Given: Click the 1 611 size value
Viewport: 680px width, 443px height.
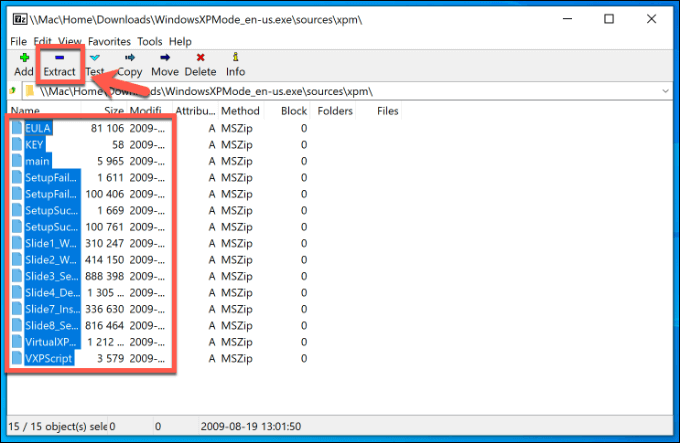Looking at the screenshot, I should 111,177.
